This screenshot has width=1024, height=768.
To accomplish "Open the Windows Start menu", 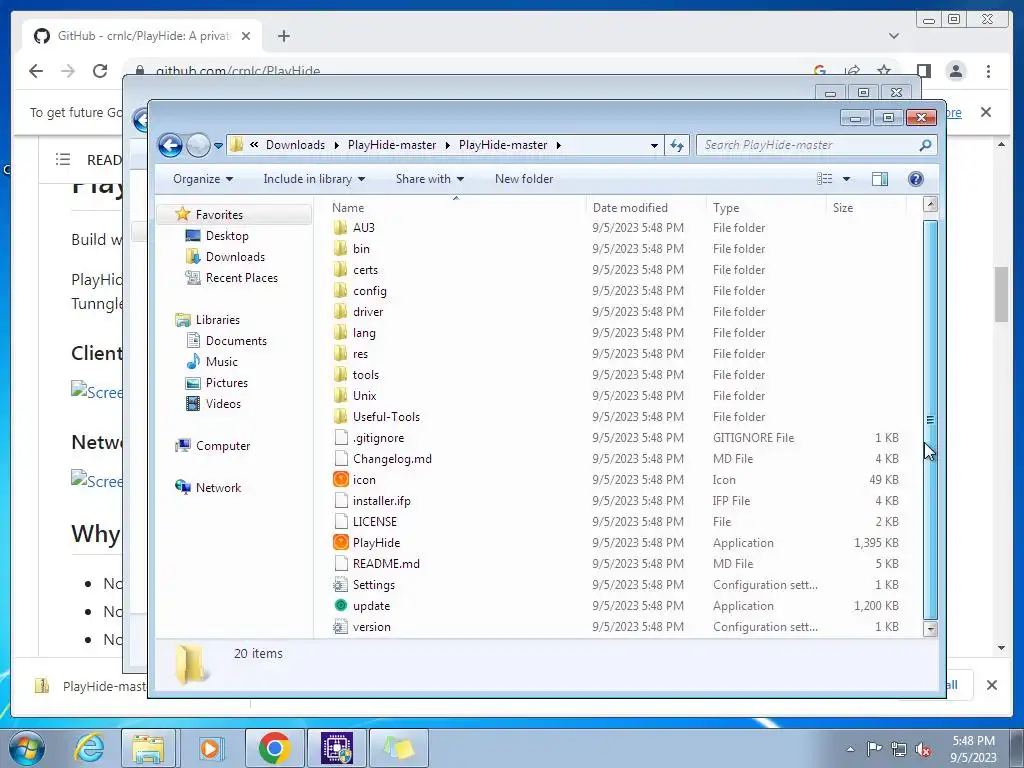I will pos(26,748).
